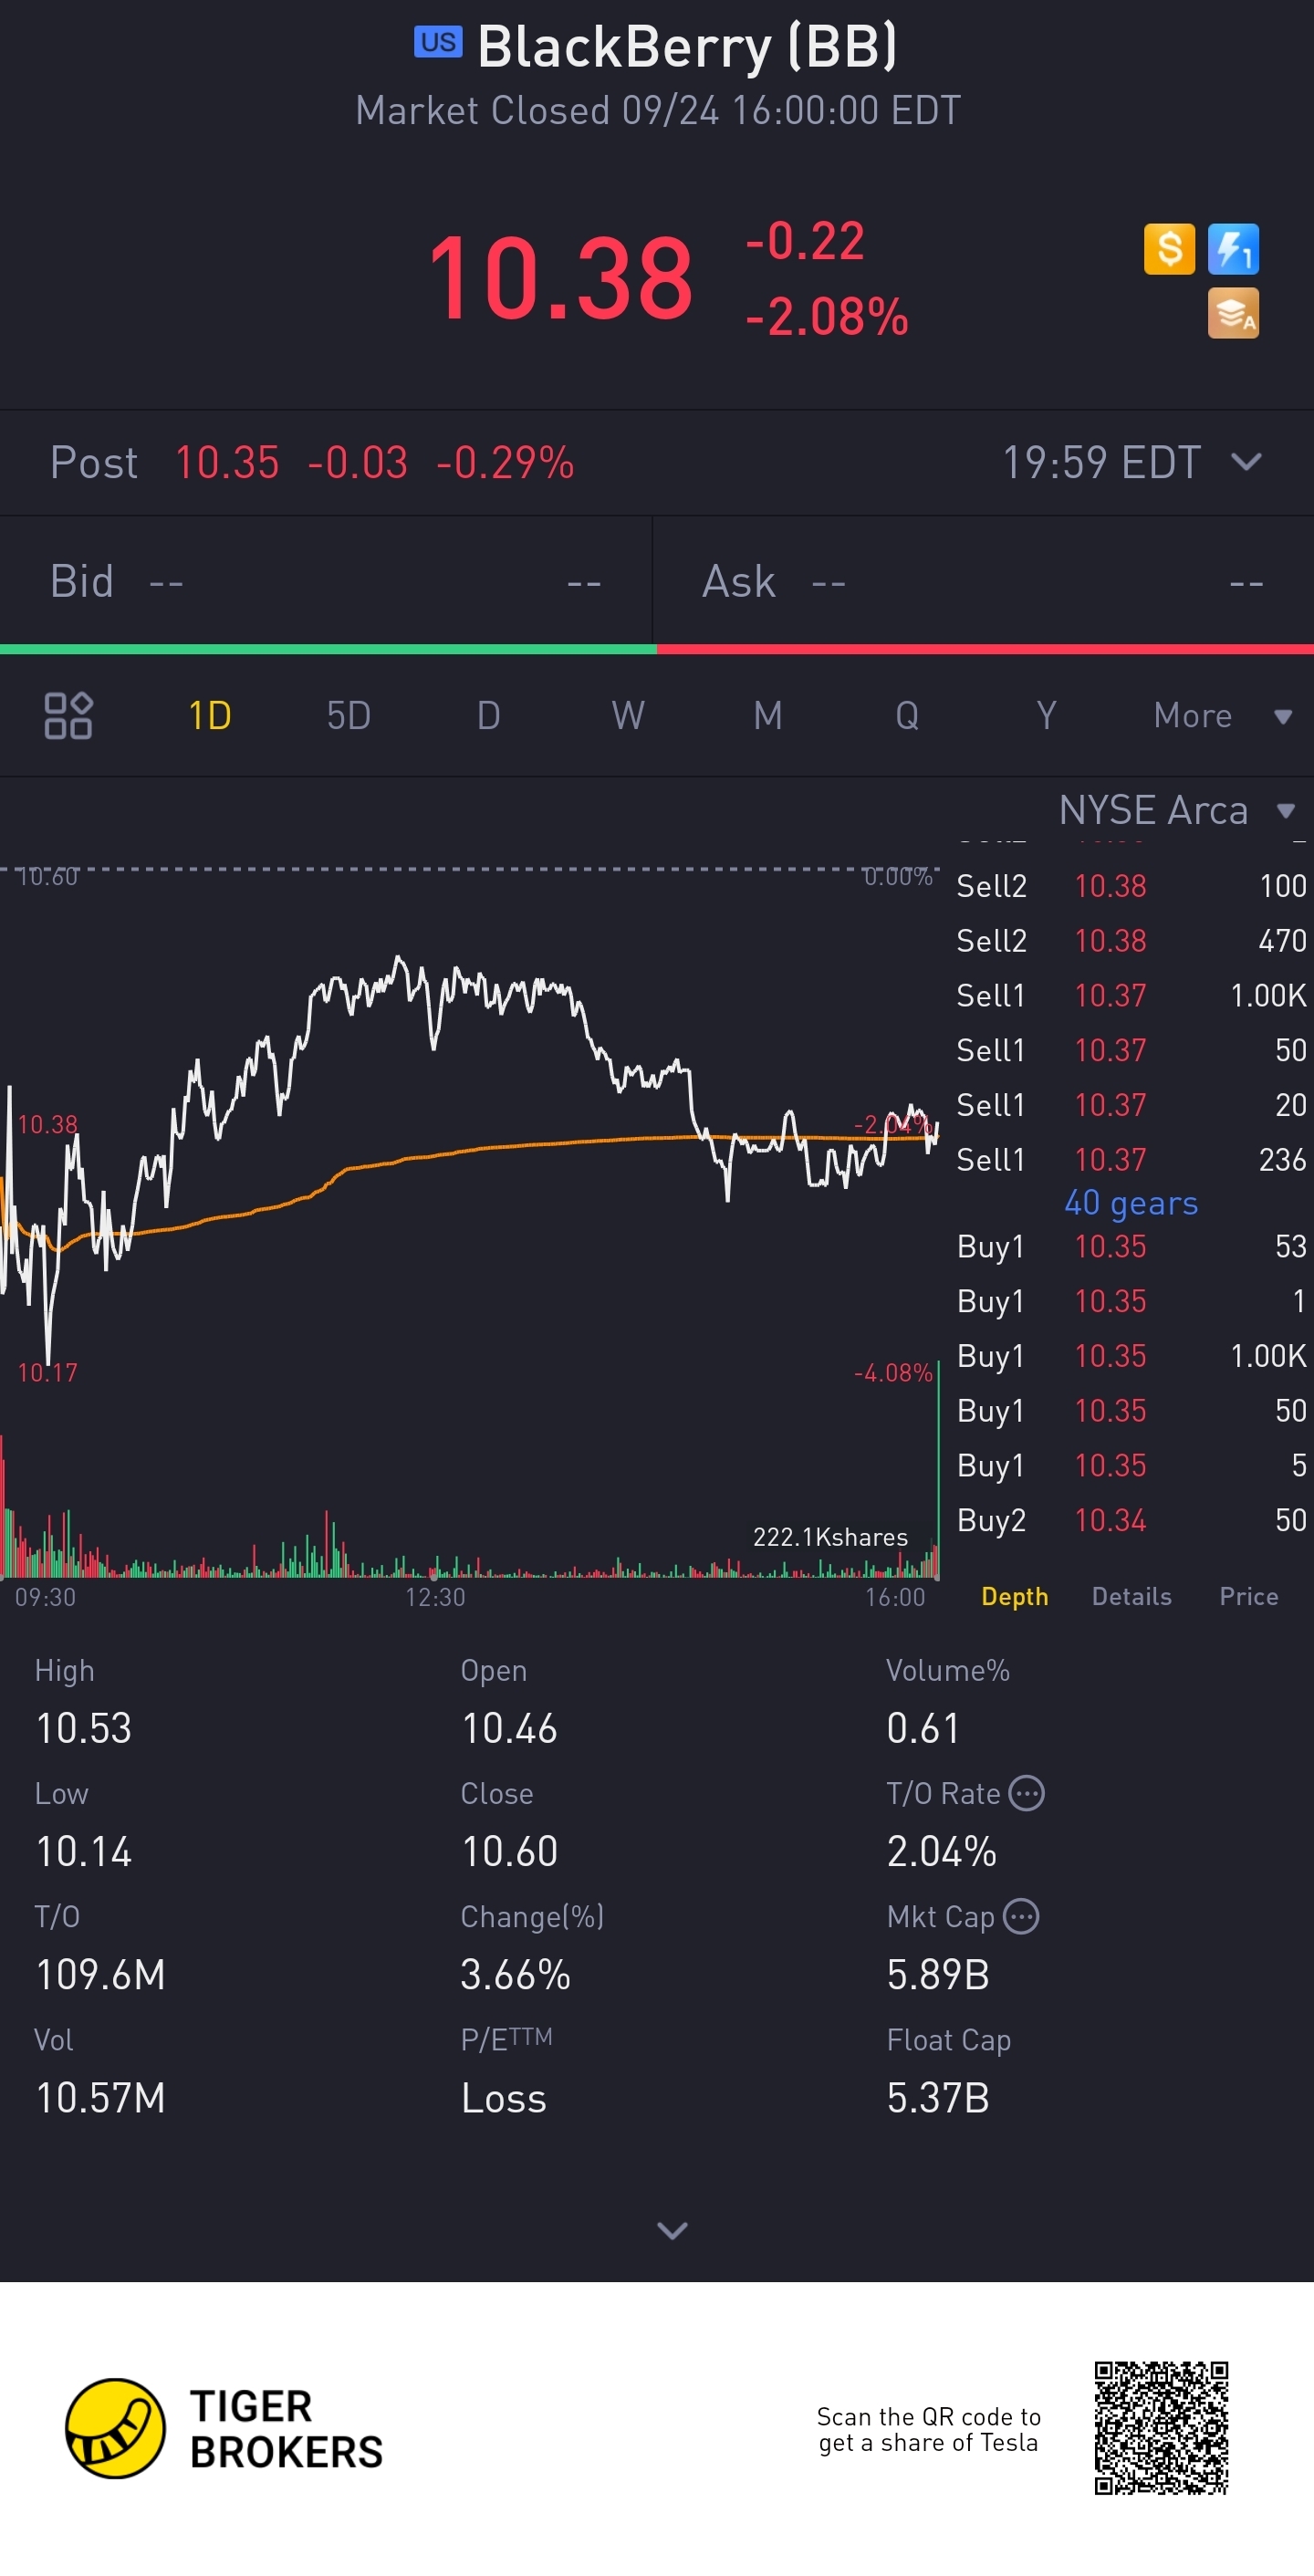Tap the Close value 10.60
The image size is (1314, 2576).
[509, 1852]
